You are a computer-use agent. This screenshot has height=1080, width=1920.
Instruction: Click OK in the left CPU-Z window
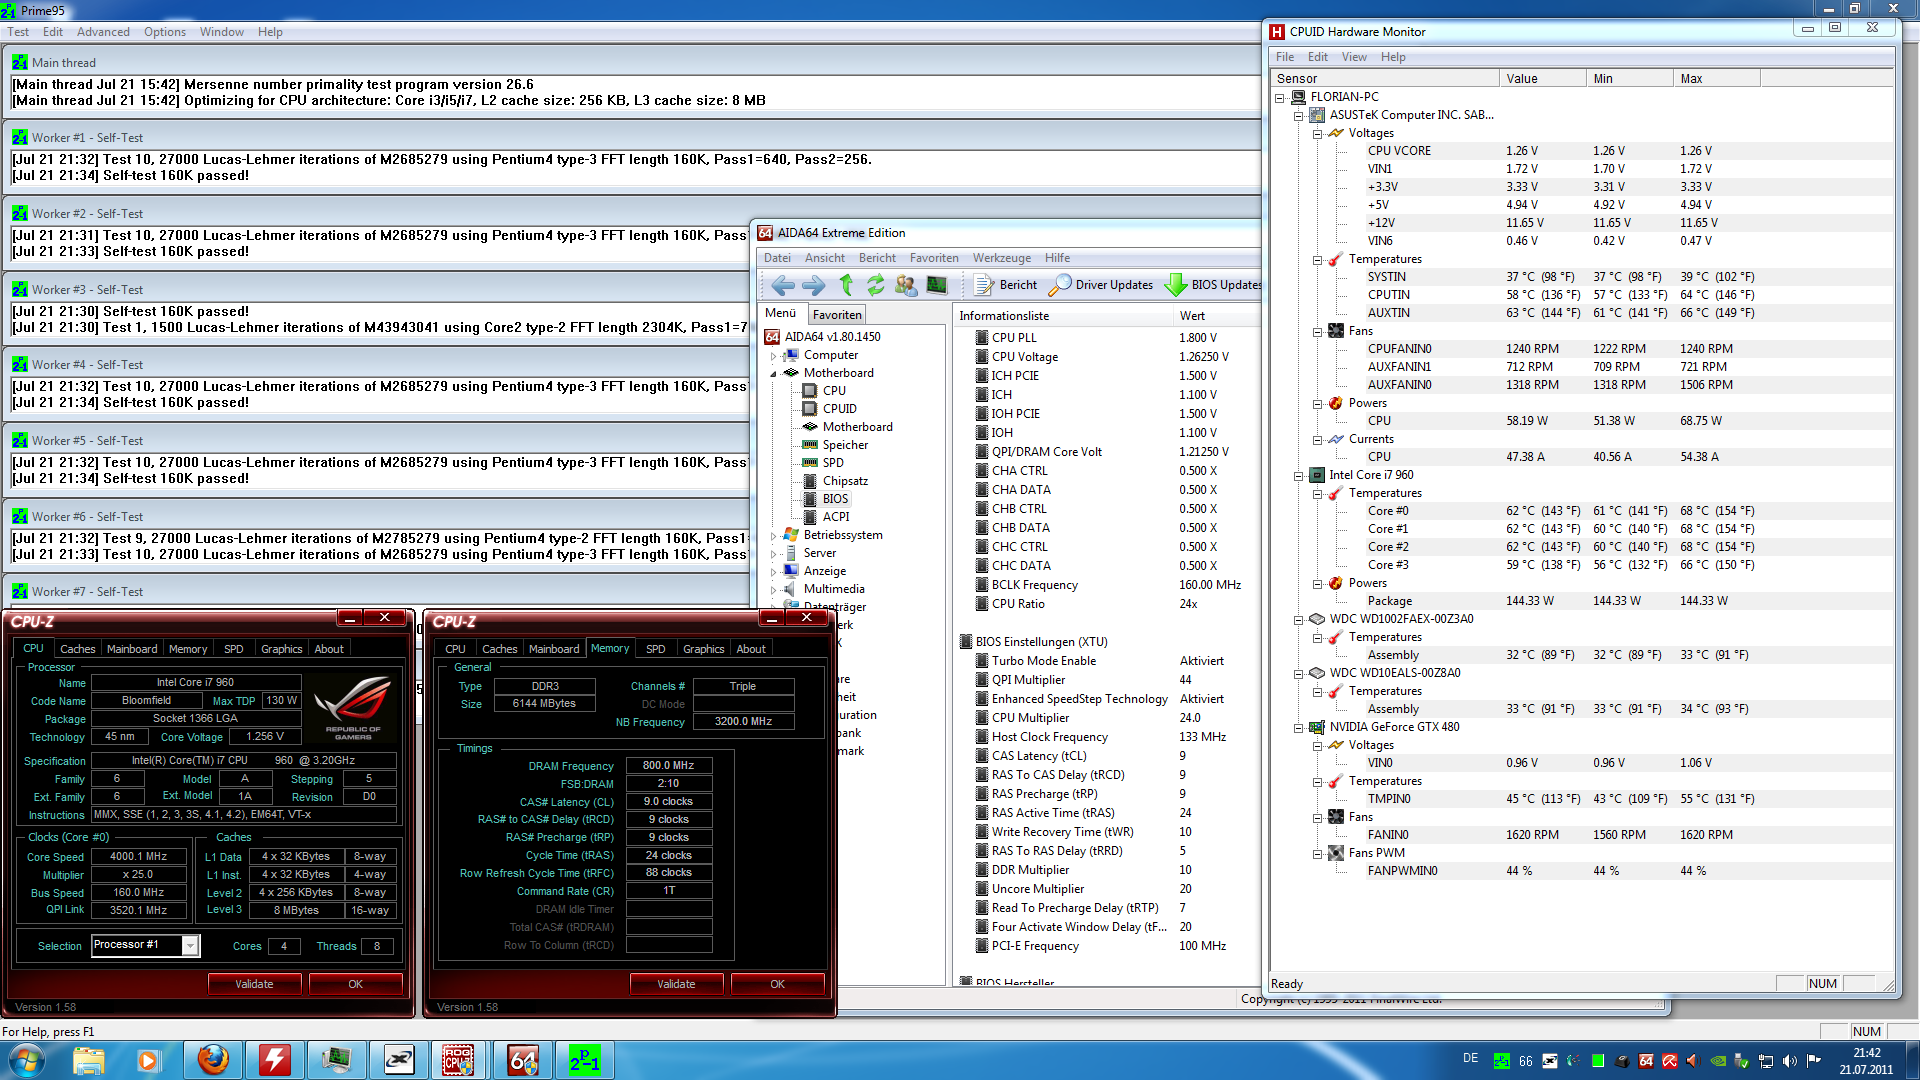coord(355,984)
